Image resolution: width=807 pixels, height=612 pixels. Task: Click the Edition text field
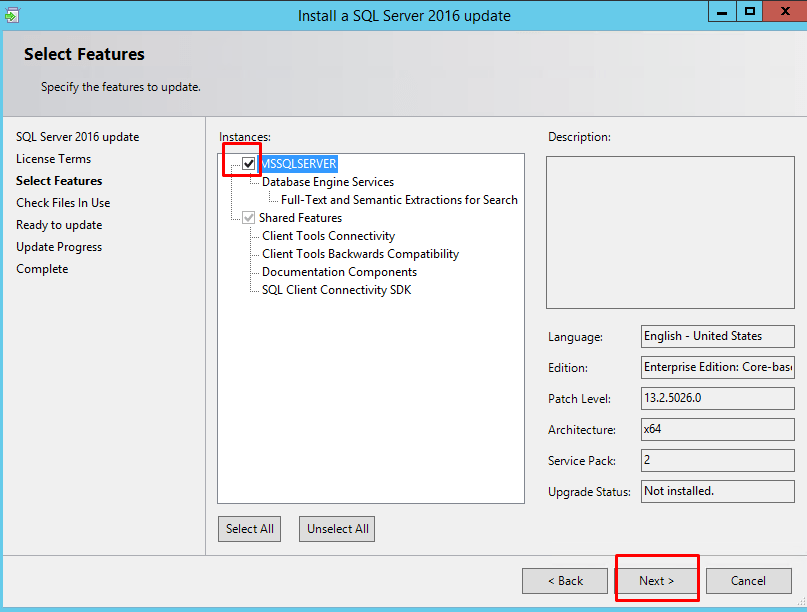tap(718, 367)
